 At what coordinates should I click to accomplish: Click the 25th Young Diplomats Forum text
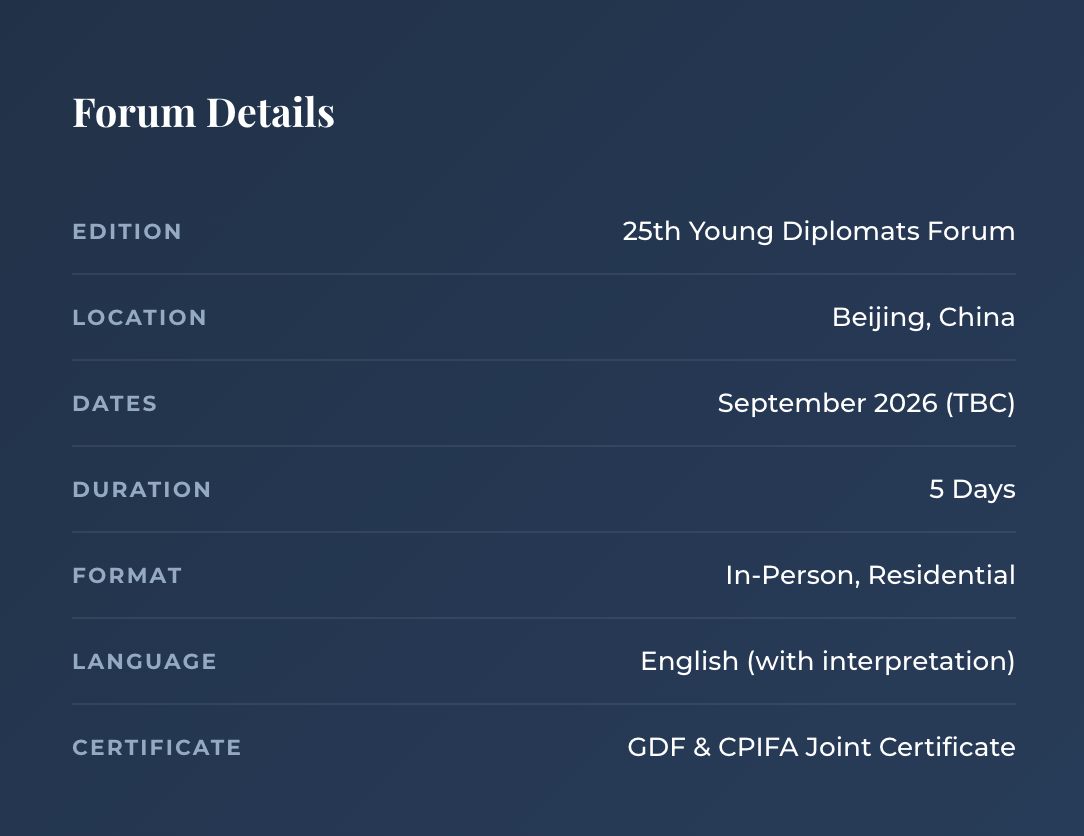click(x=819, y=232)
